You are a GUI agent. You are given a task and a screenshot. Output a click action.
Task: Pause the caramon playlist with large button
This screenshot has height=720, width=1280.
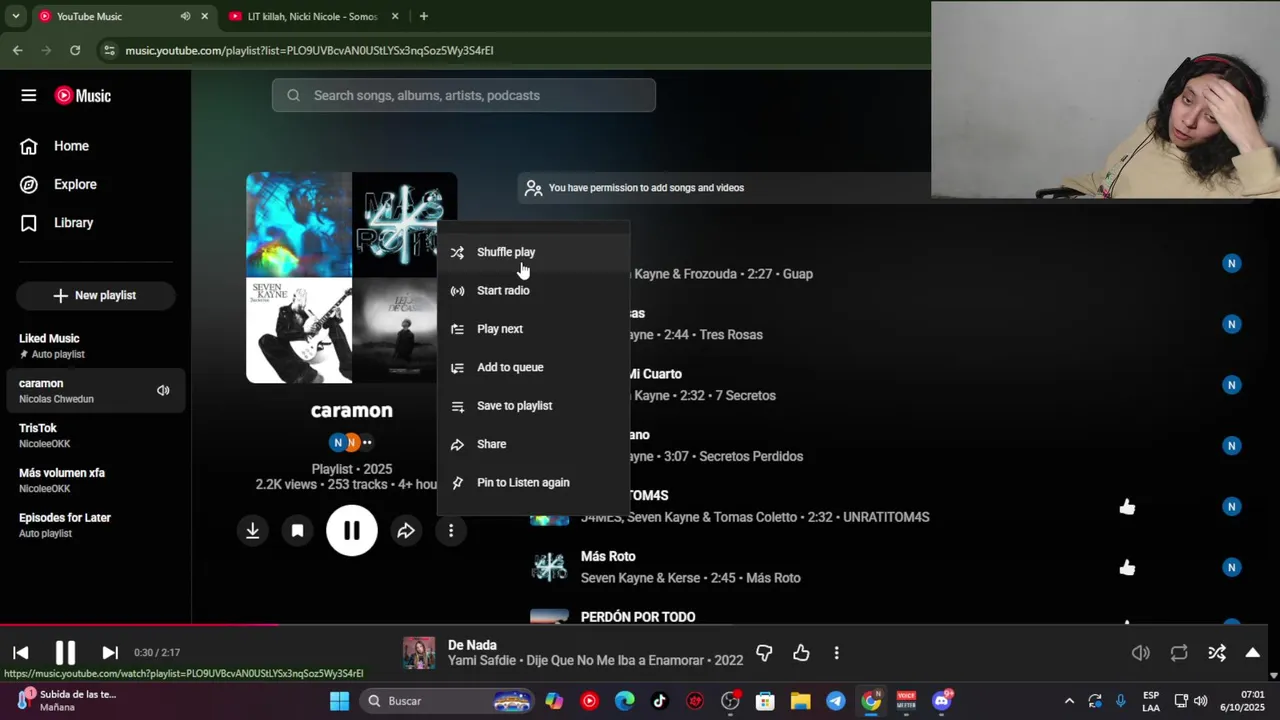click(352, 530)
